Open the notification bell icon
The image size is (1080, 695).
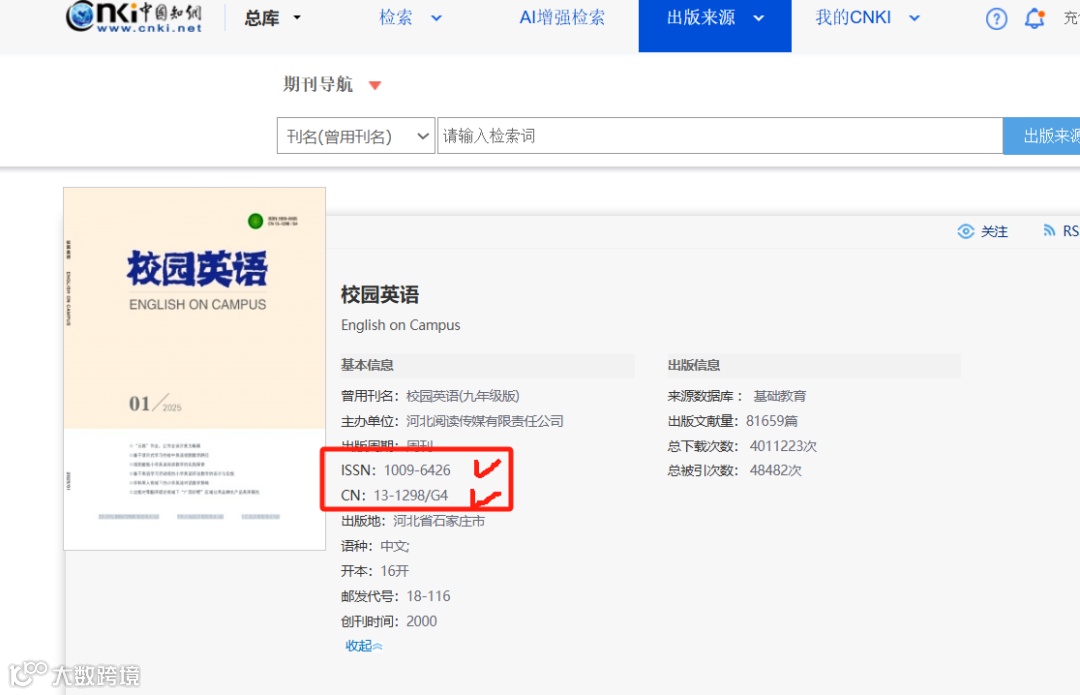pyautogui.click(x=1035, y=19)
